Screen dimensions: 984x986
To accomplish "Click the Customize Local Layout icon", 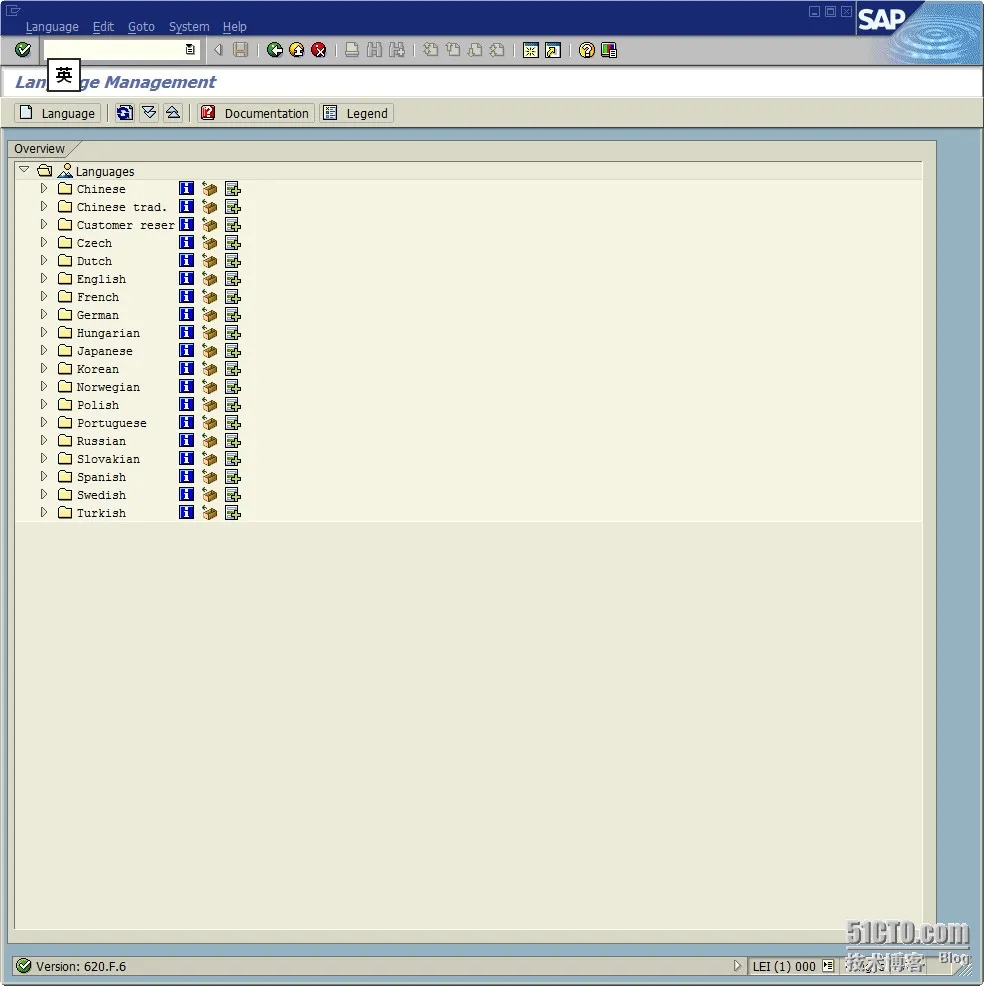I will point(609,50).
